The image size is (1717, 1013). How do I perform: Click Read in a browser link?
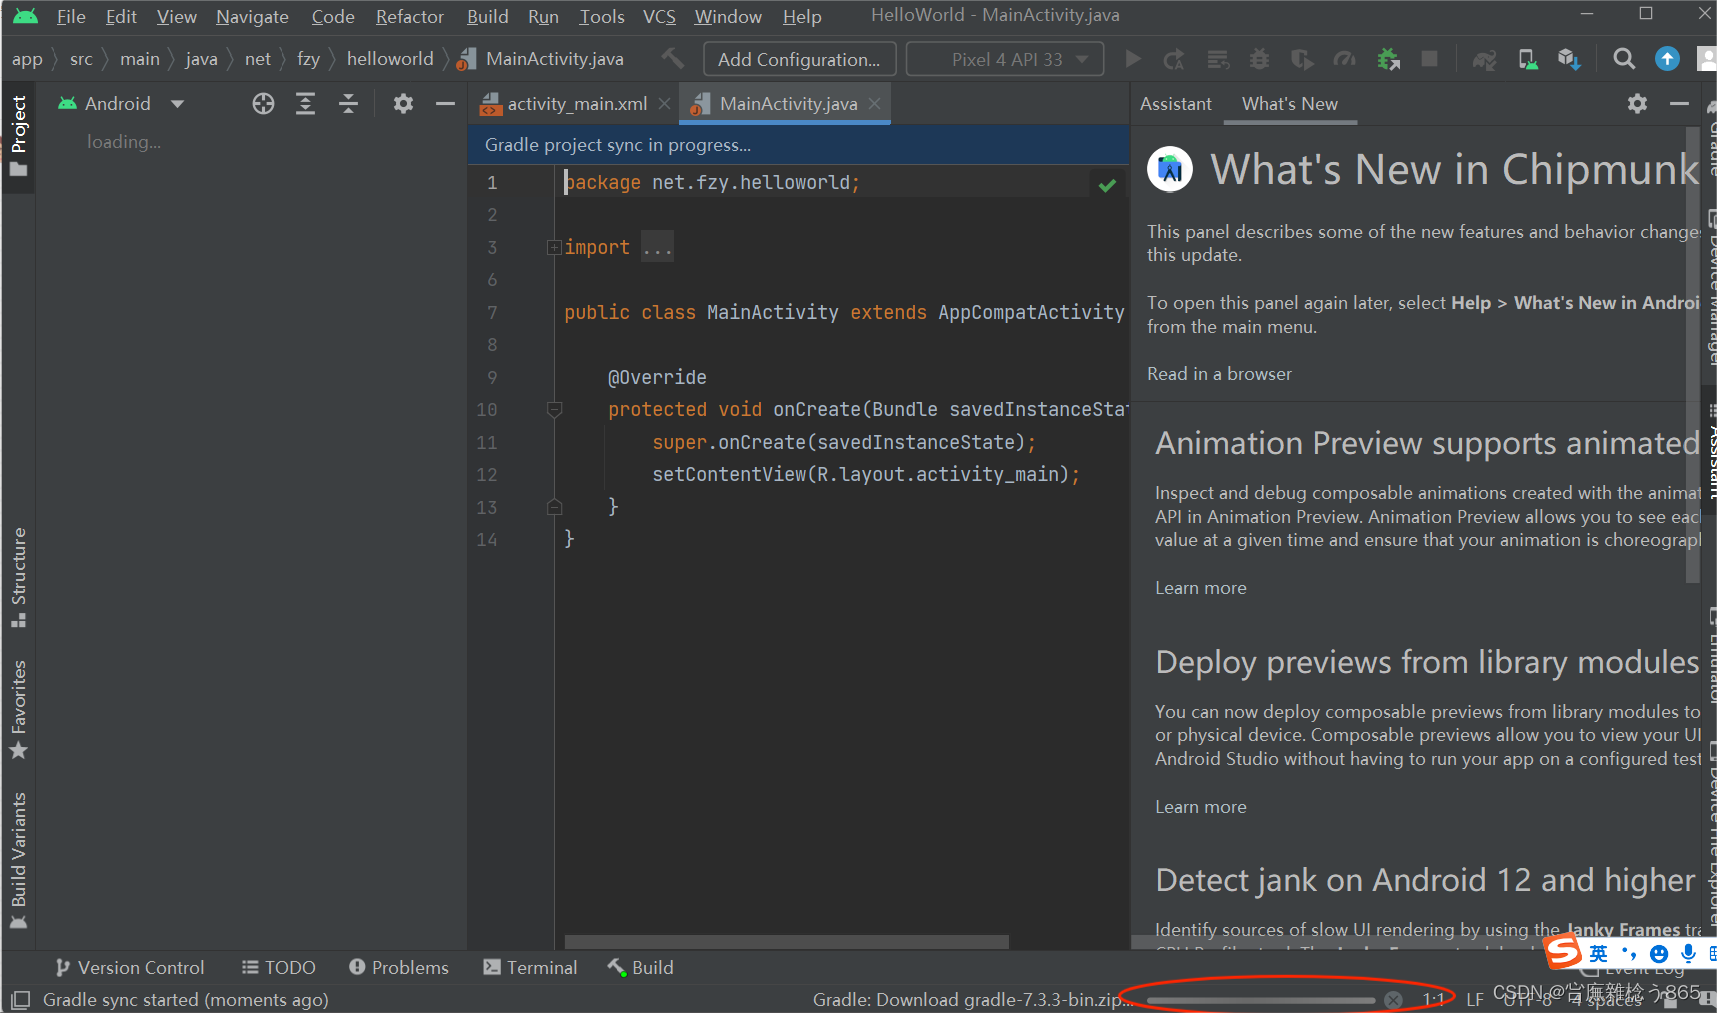pos(1219,373)
